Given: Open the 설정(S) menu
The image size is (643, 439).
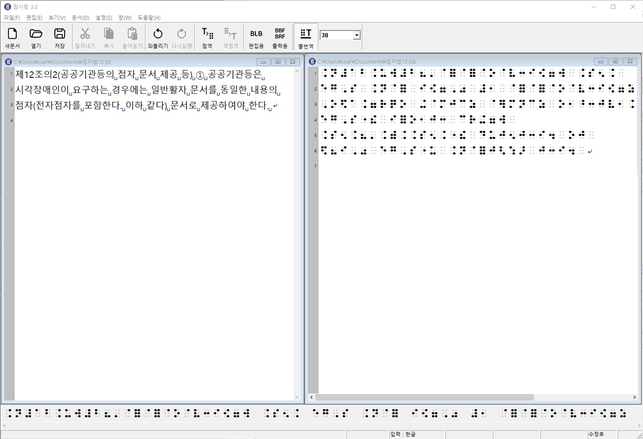Looking at the screenshot, I should coord(103,18).
